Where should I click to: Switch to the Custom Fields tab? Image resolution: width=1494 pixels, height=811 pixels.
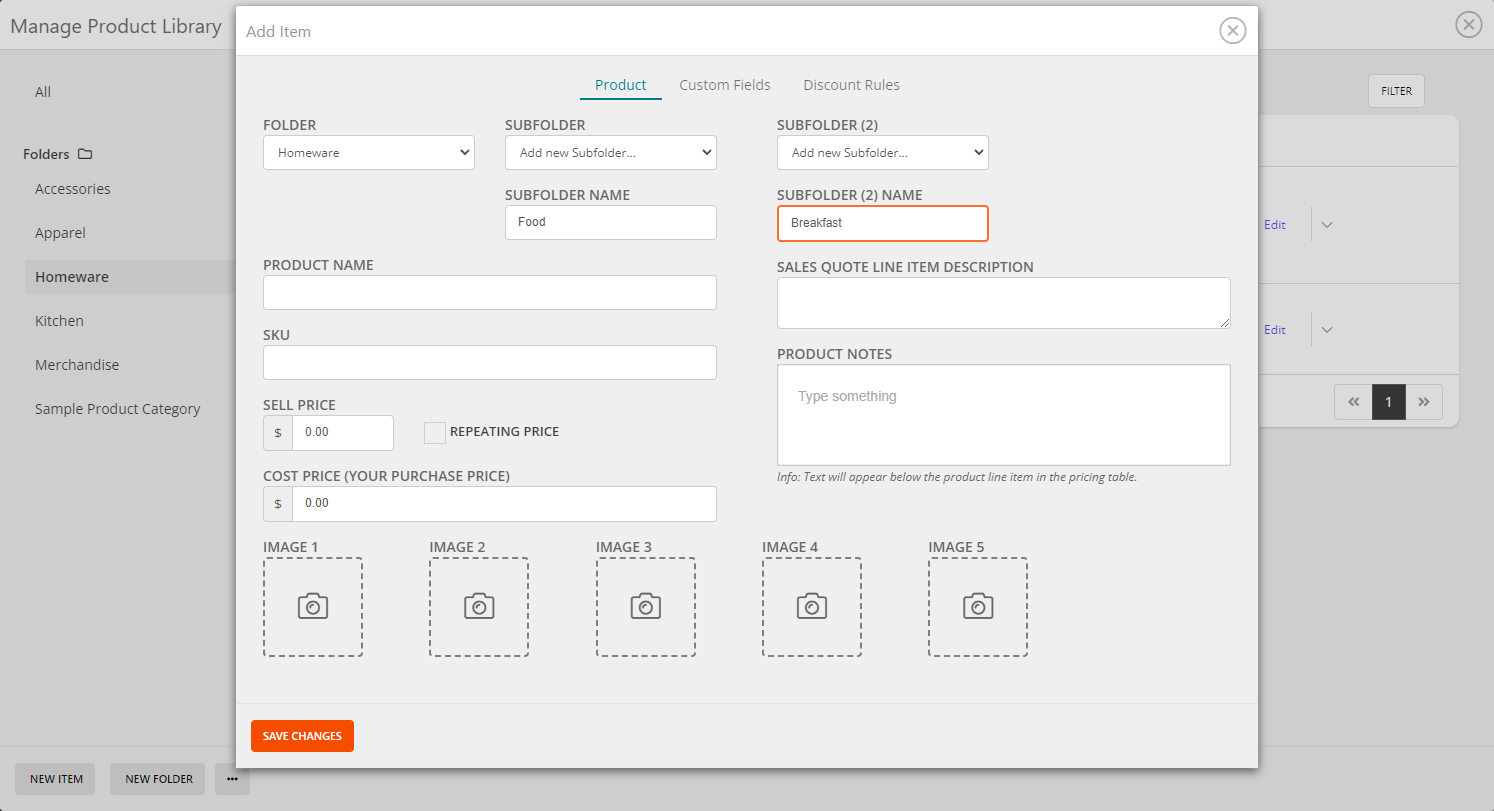point(725,85)
